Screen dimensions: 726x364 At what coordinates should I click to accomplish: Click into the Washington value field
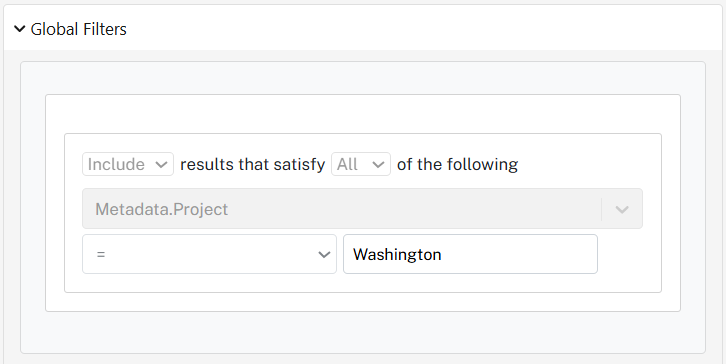tap(470, 254)
